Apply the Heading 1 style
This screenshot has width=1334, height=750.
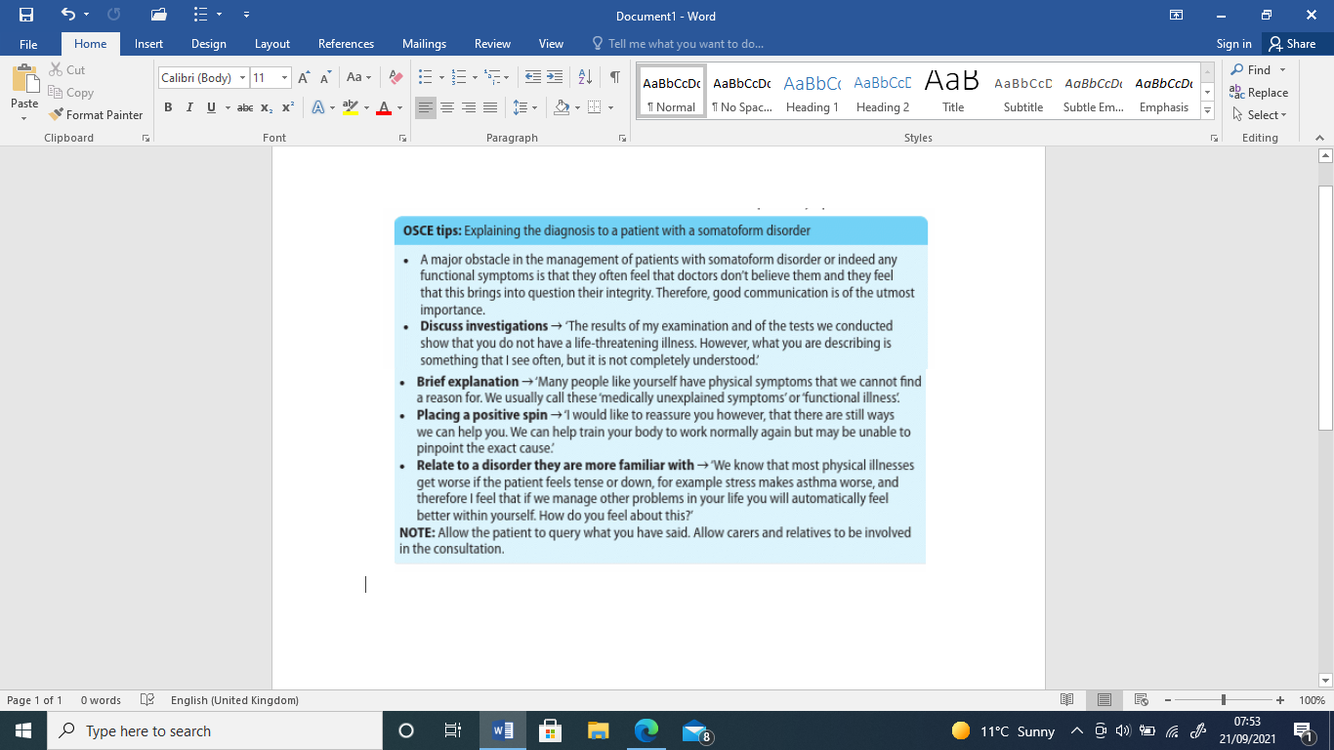[x=812, y=90]
